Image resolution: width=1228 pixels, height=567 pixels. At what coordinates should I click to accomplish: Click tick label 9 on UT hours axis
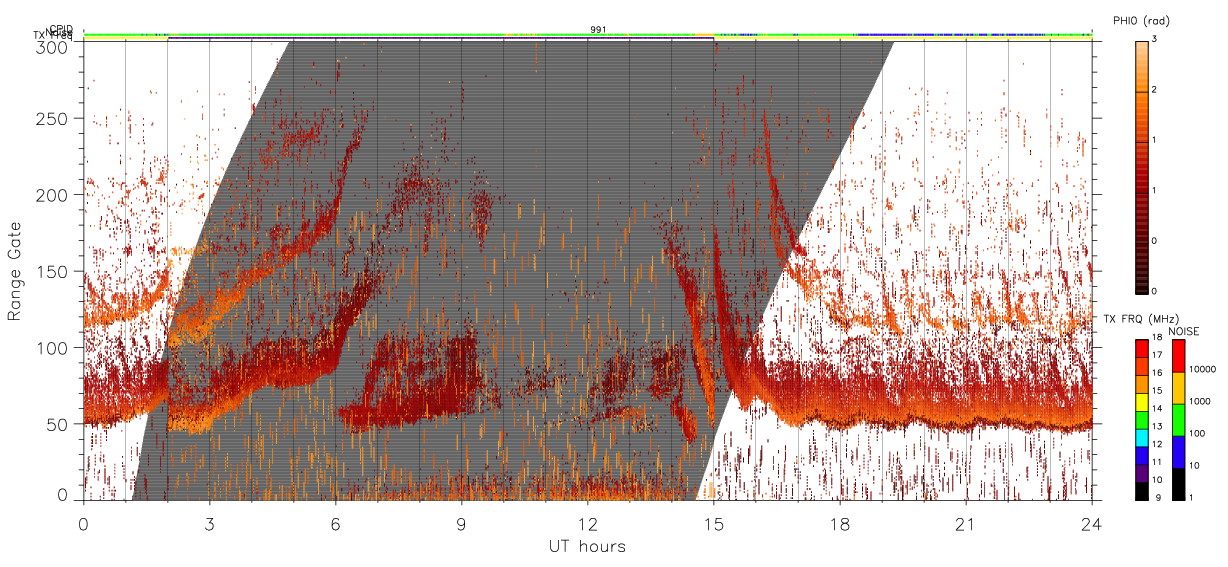461,524
